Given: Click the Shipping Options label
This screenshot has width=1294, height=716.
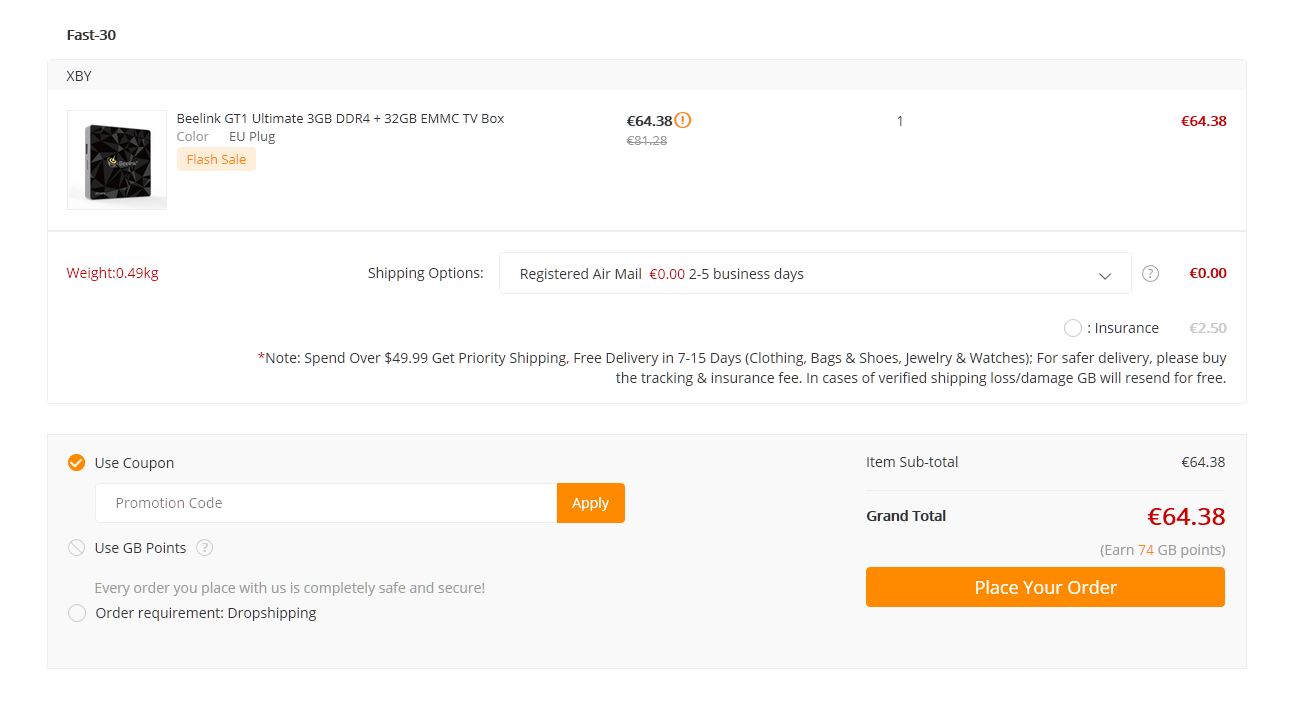Looking at the screenshot, I should (x=425, y=273).
